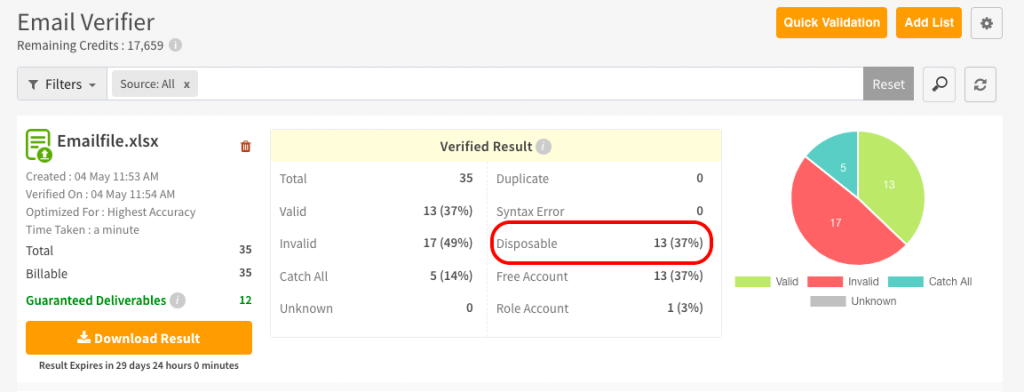Delete Emailfile.xlsx using trash icon
Viewport: 1024px width, 392px height.
[x=246, y=146]
